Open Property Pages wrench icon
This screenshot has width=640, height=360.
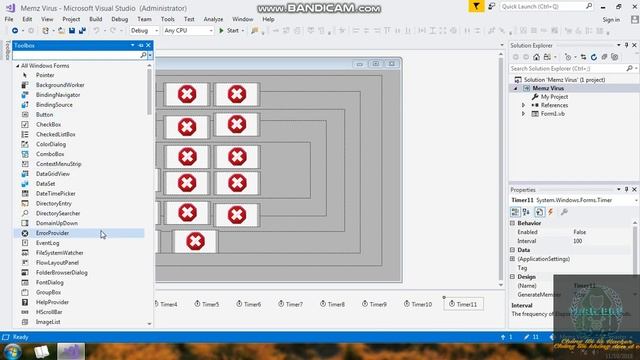[x=564, y=212]
